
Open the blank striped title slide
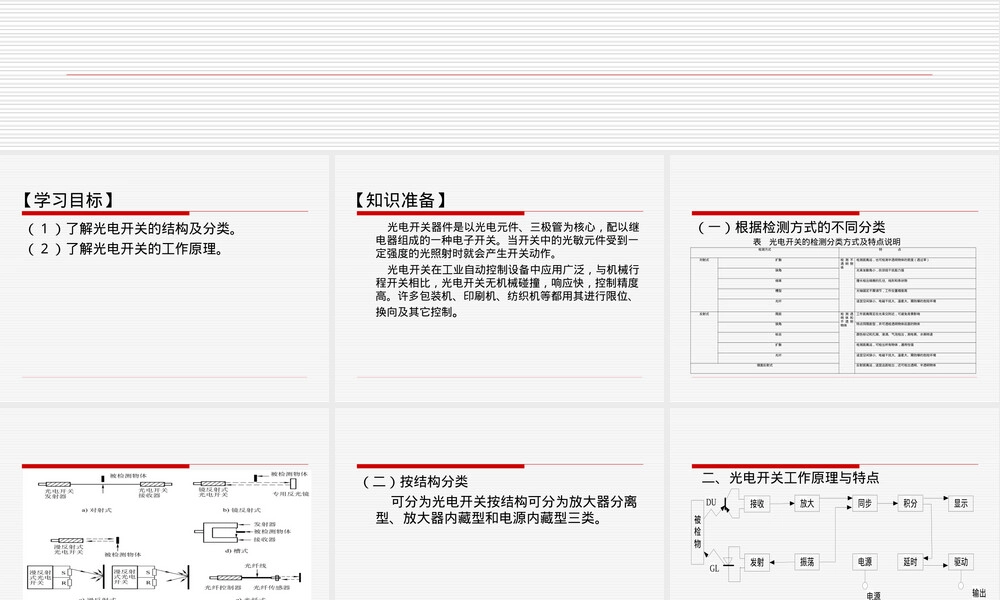500,75
